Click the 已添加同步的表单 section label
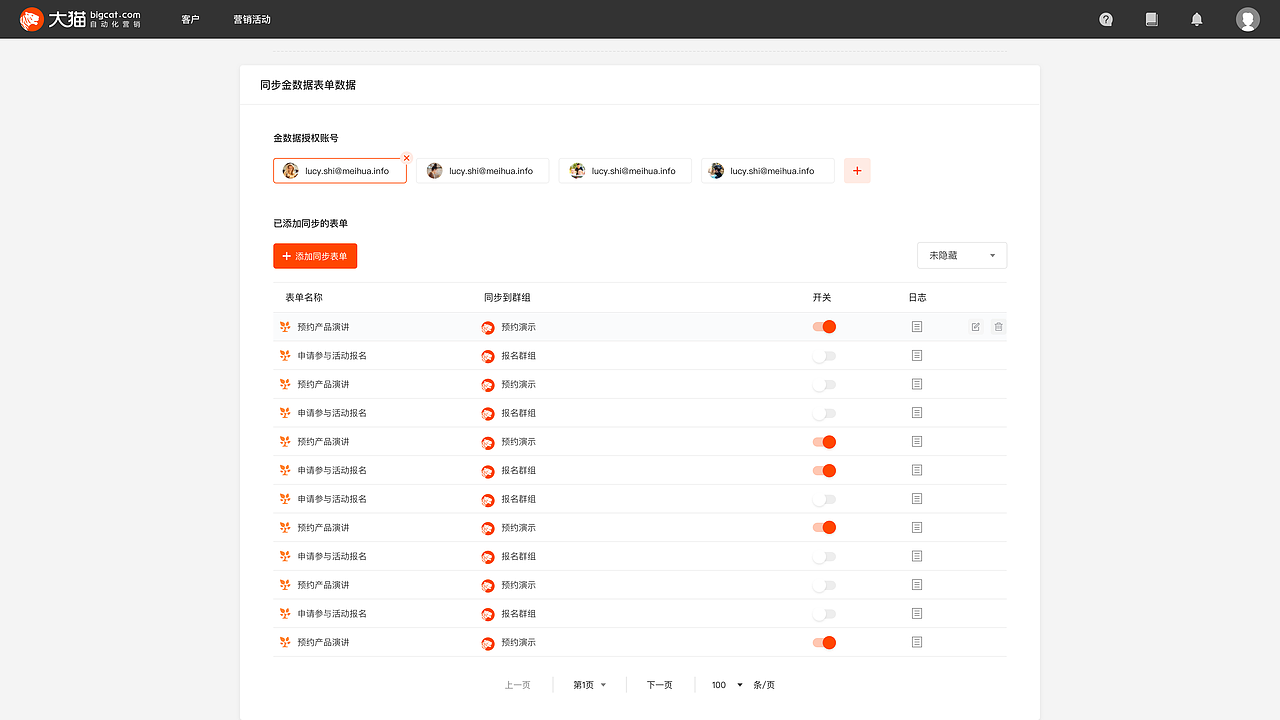Image resolution: width=1280 pixels, height=720 pixels. [x=311, y=224]
